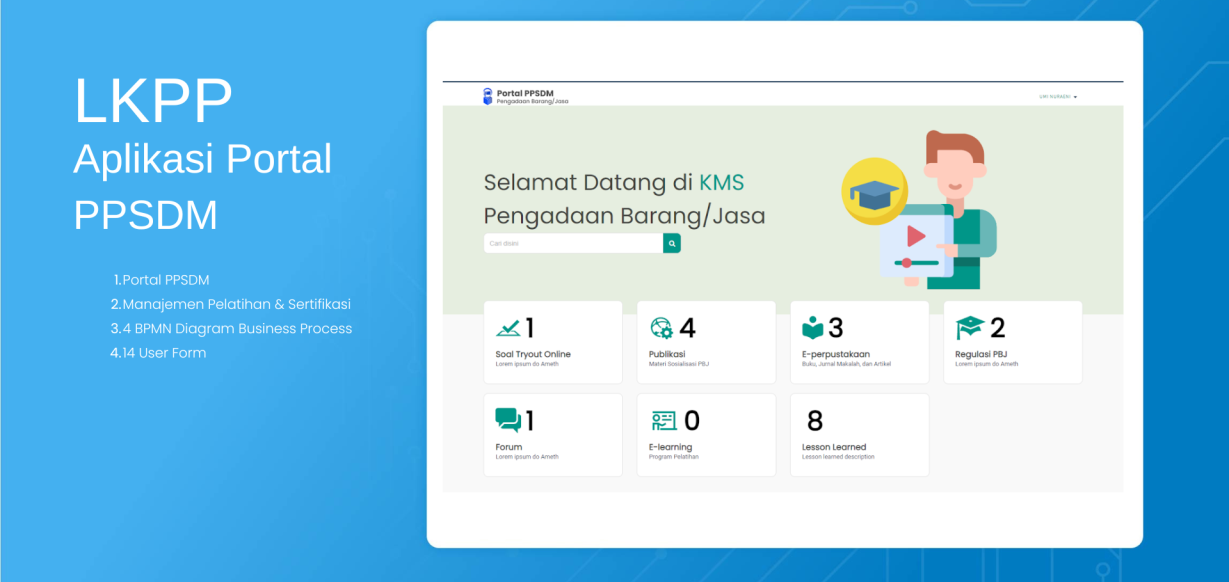This screenshot has width=1229, height=582.
Task: Click the Publikasi globe gear icon
Action: pyautogui.click(x=661, y=328)
